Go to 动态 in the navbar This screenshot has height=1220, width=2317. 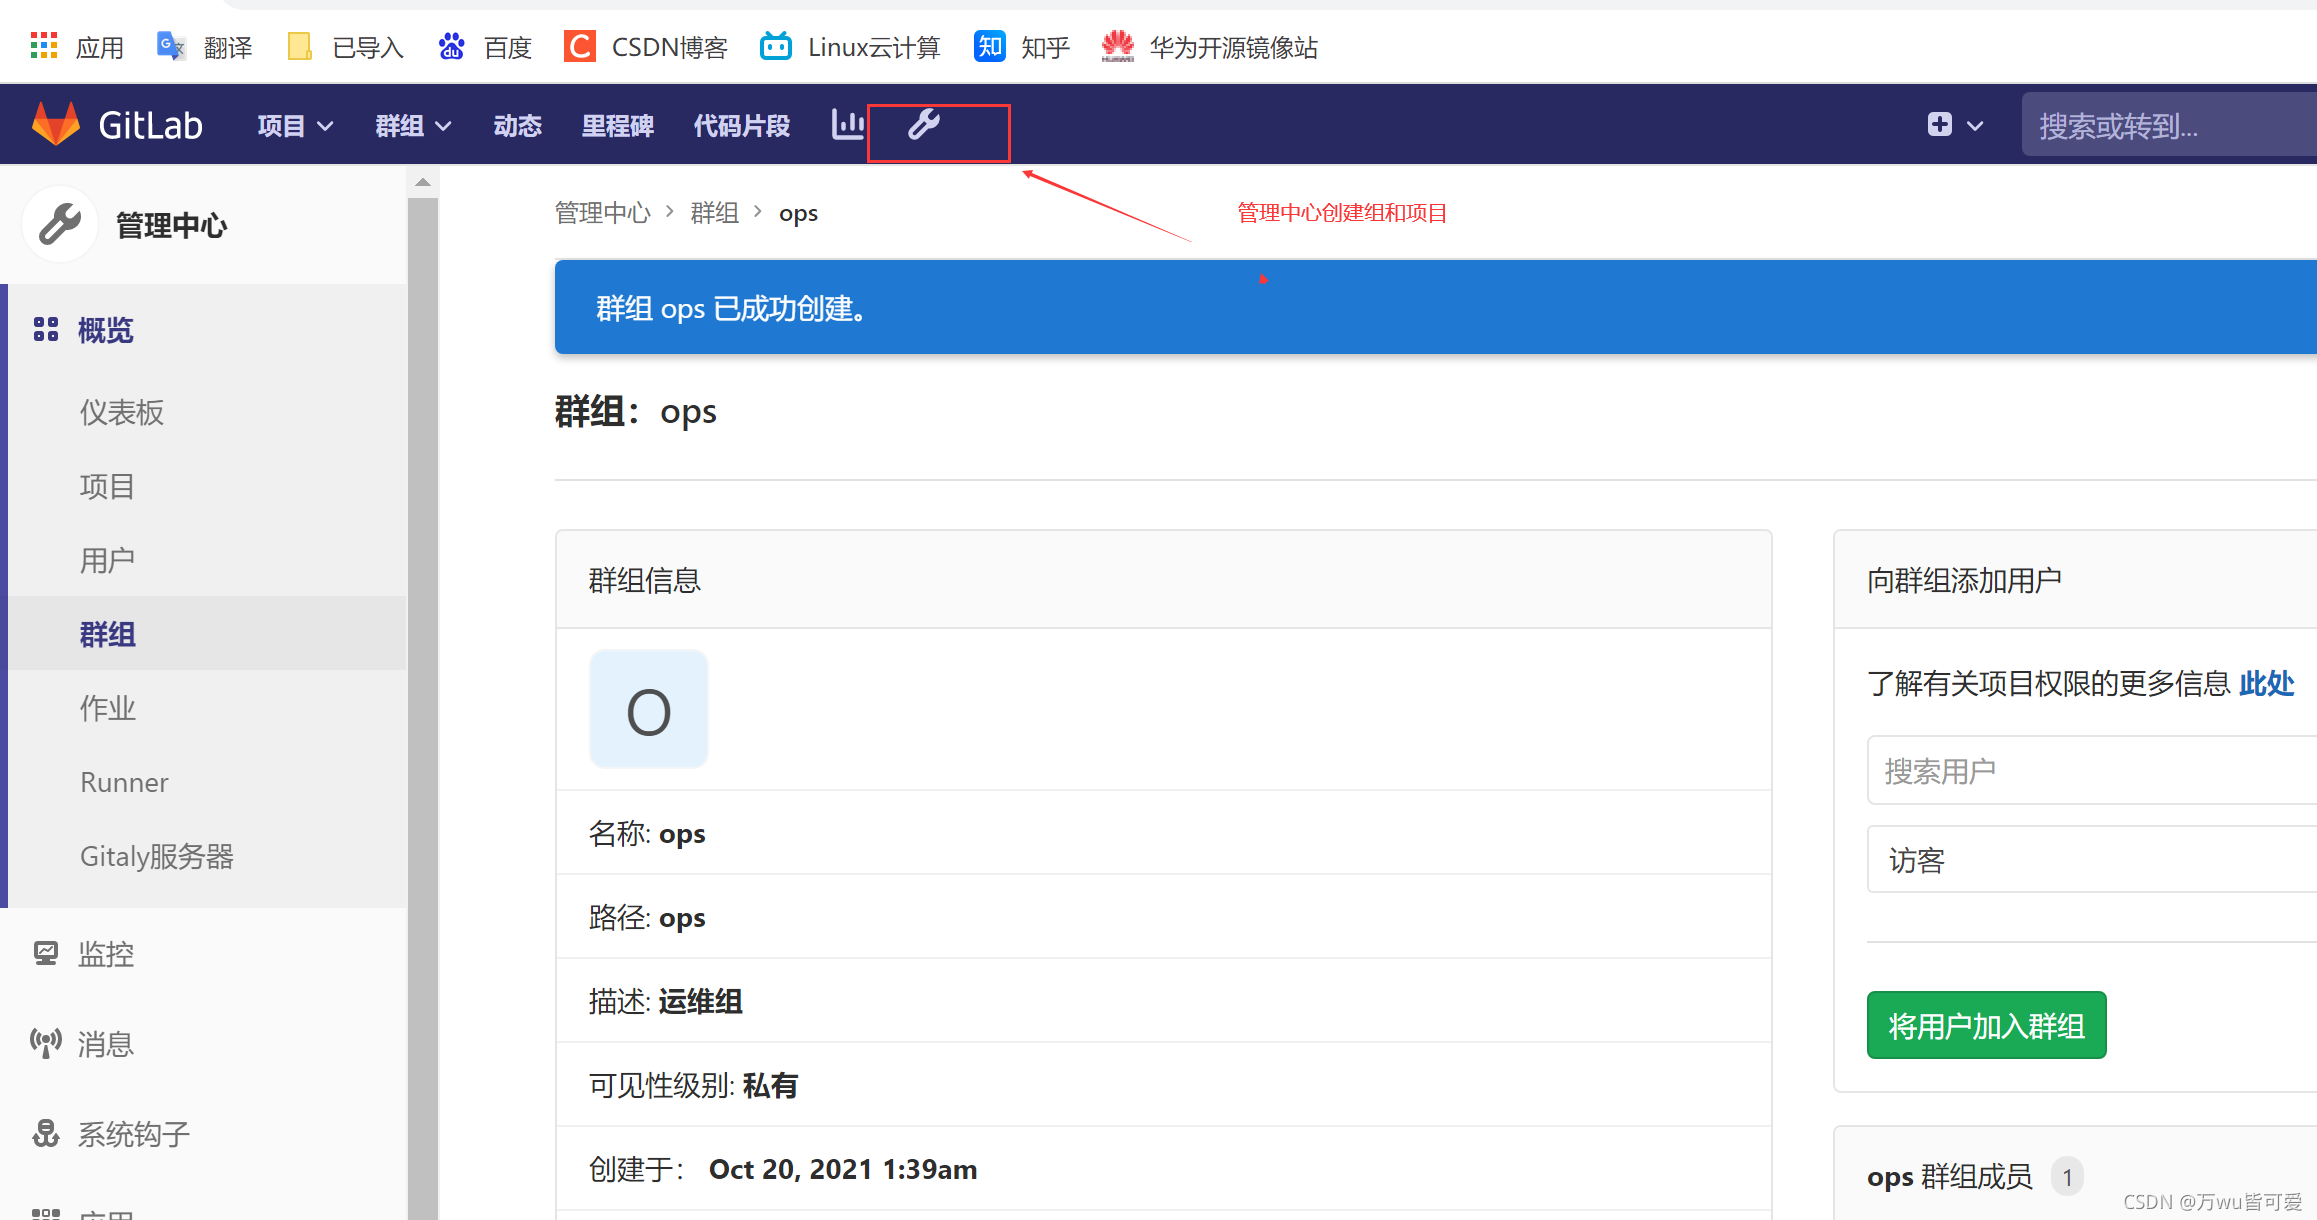(x=517, y=126)
